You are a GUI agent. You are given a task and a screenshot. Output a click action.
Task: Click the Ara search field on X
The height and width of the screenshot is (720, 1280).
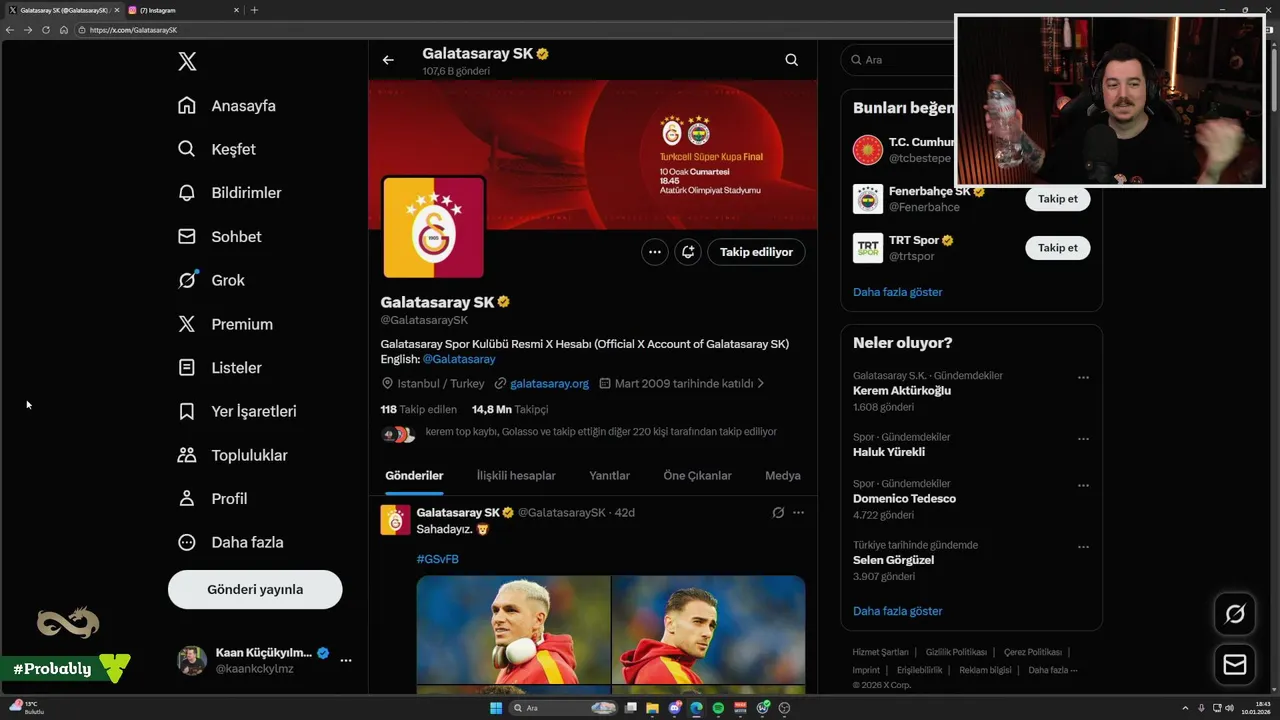point(896,60)
